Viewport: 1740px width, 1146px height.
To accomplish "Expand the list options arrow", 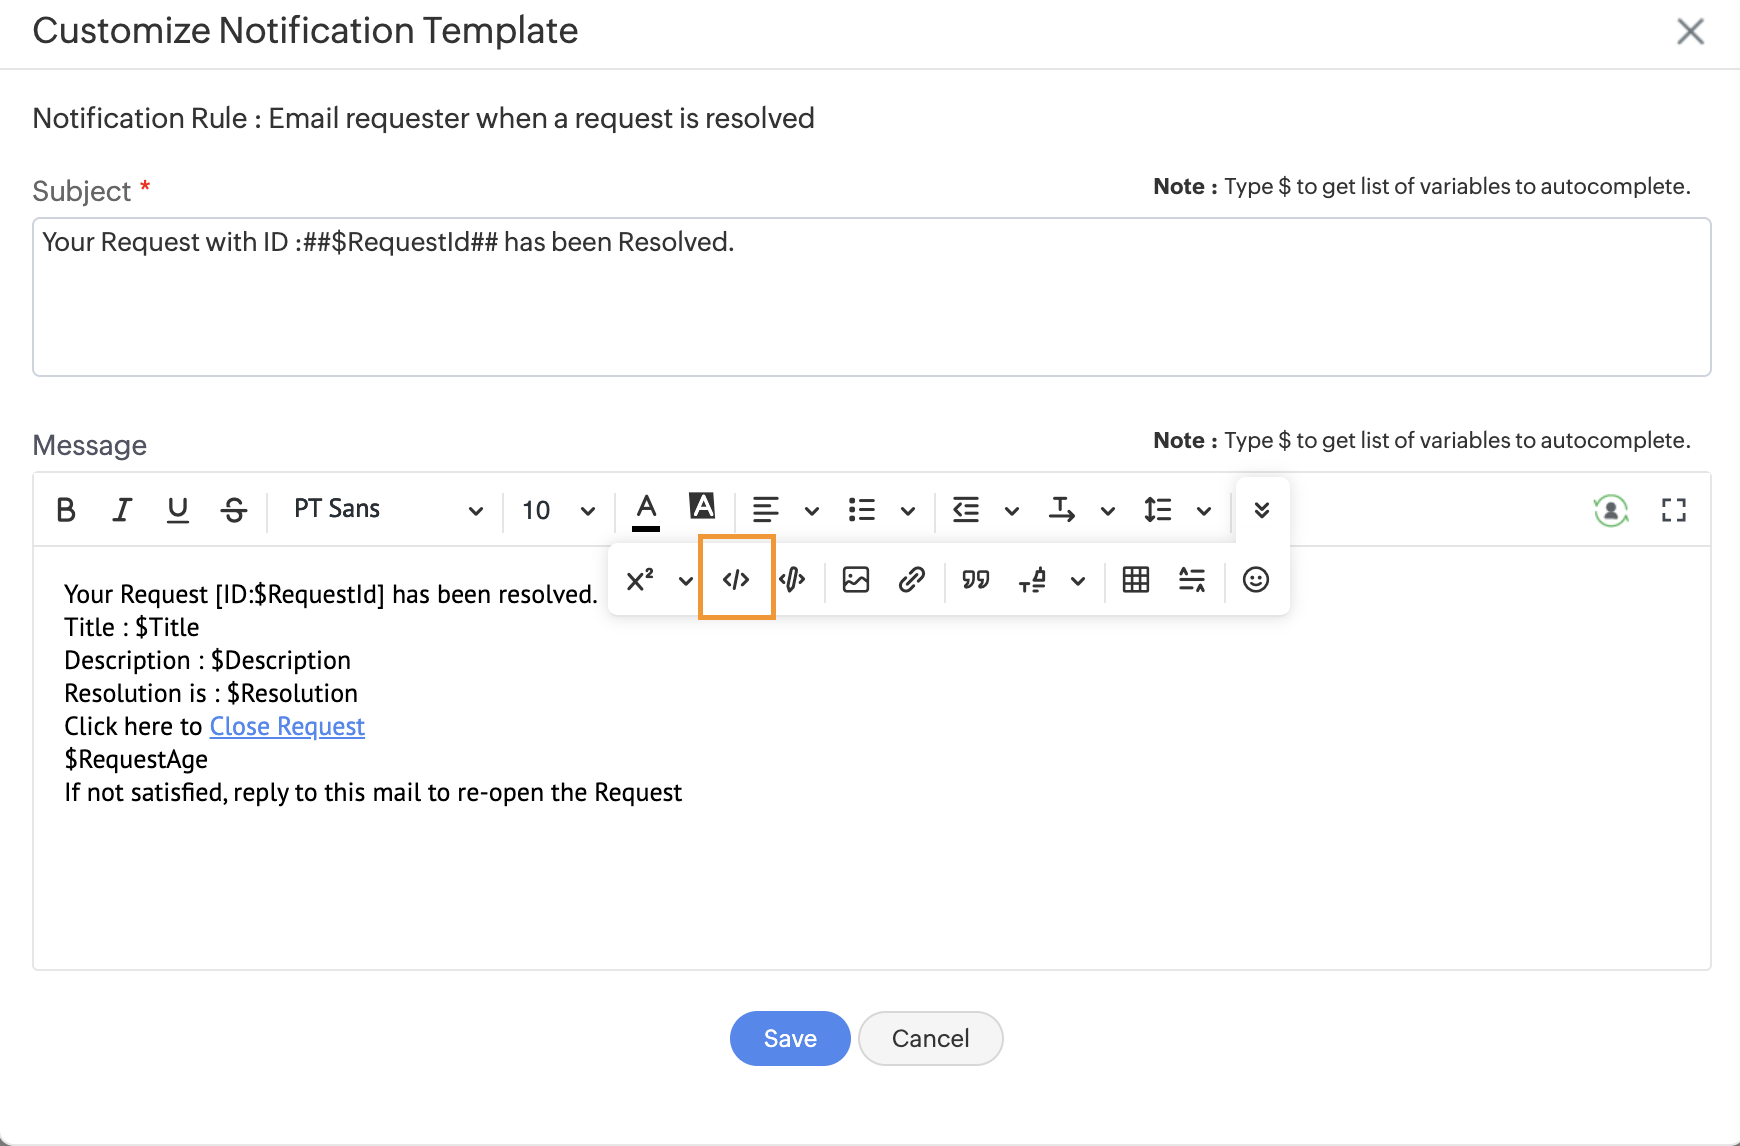I will click(908, 511).
